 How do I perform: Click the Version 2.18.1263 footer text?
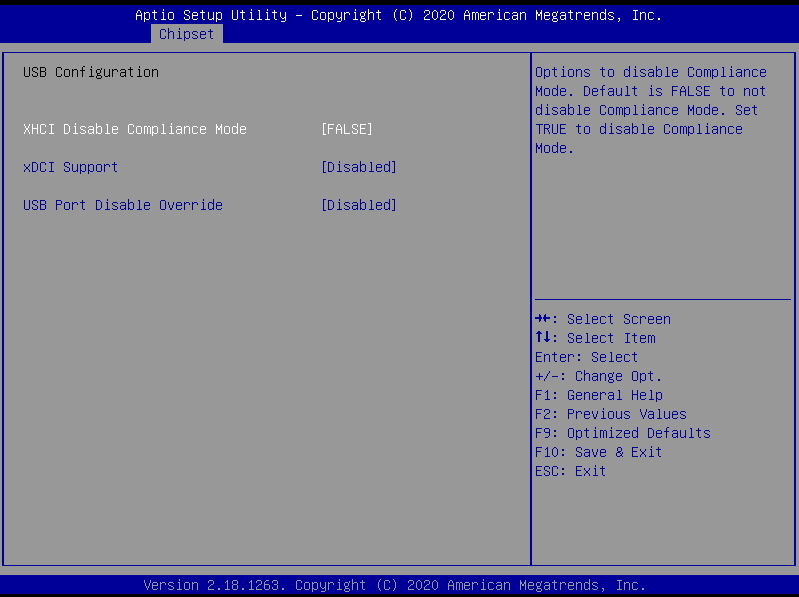click(x=394, y=585)
